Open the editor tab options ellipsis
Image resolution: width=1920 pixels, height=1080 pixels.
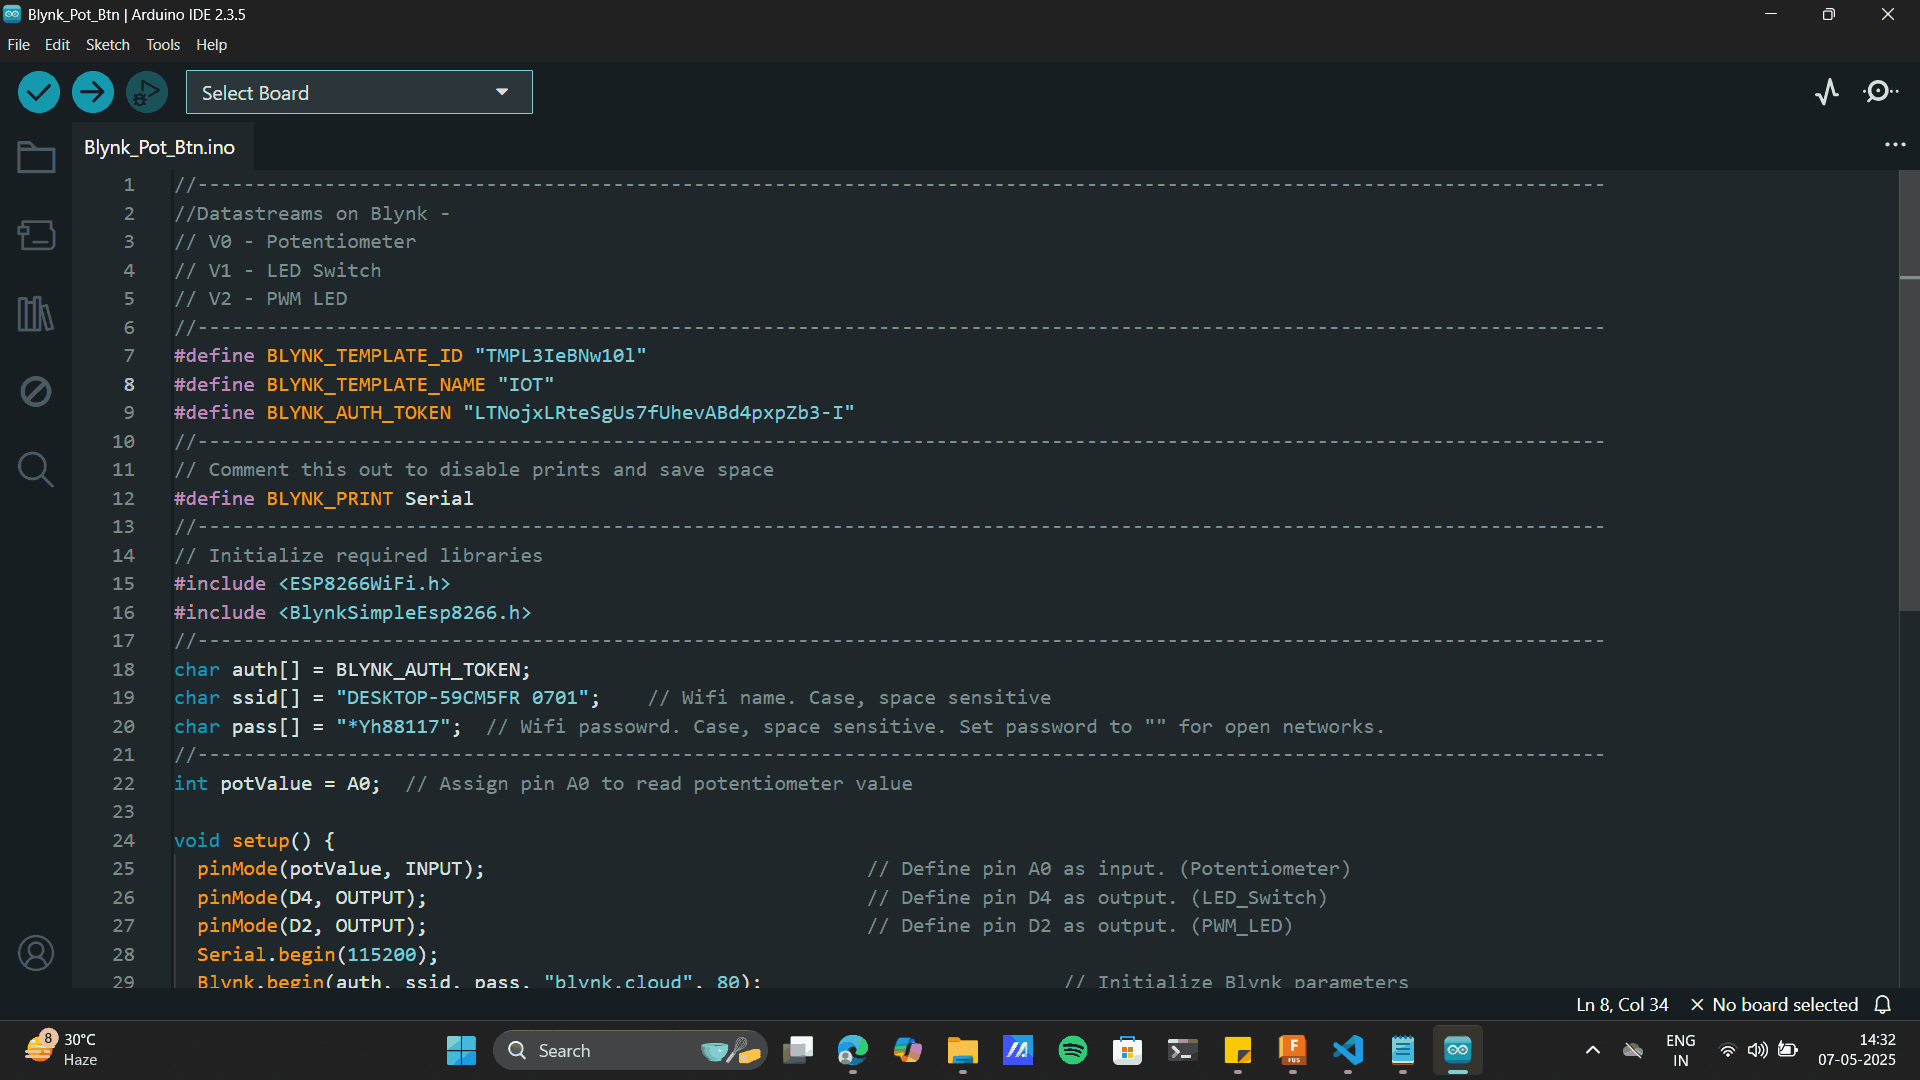[1895, 145]
